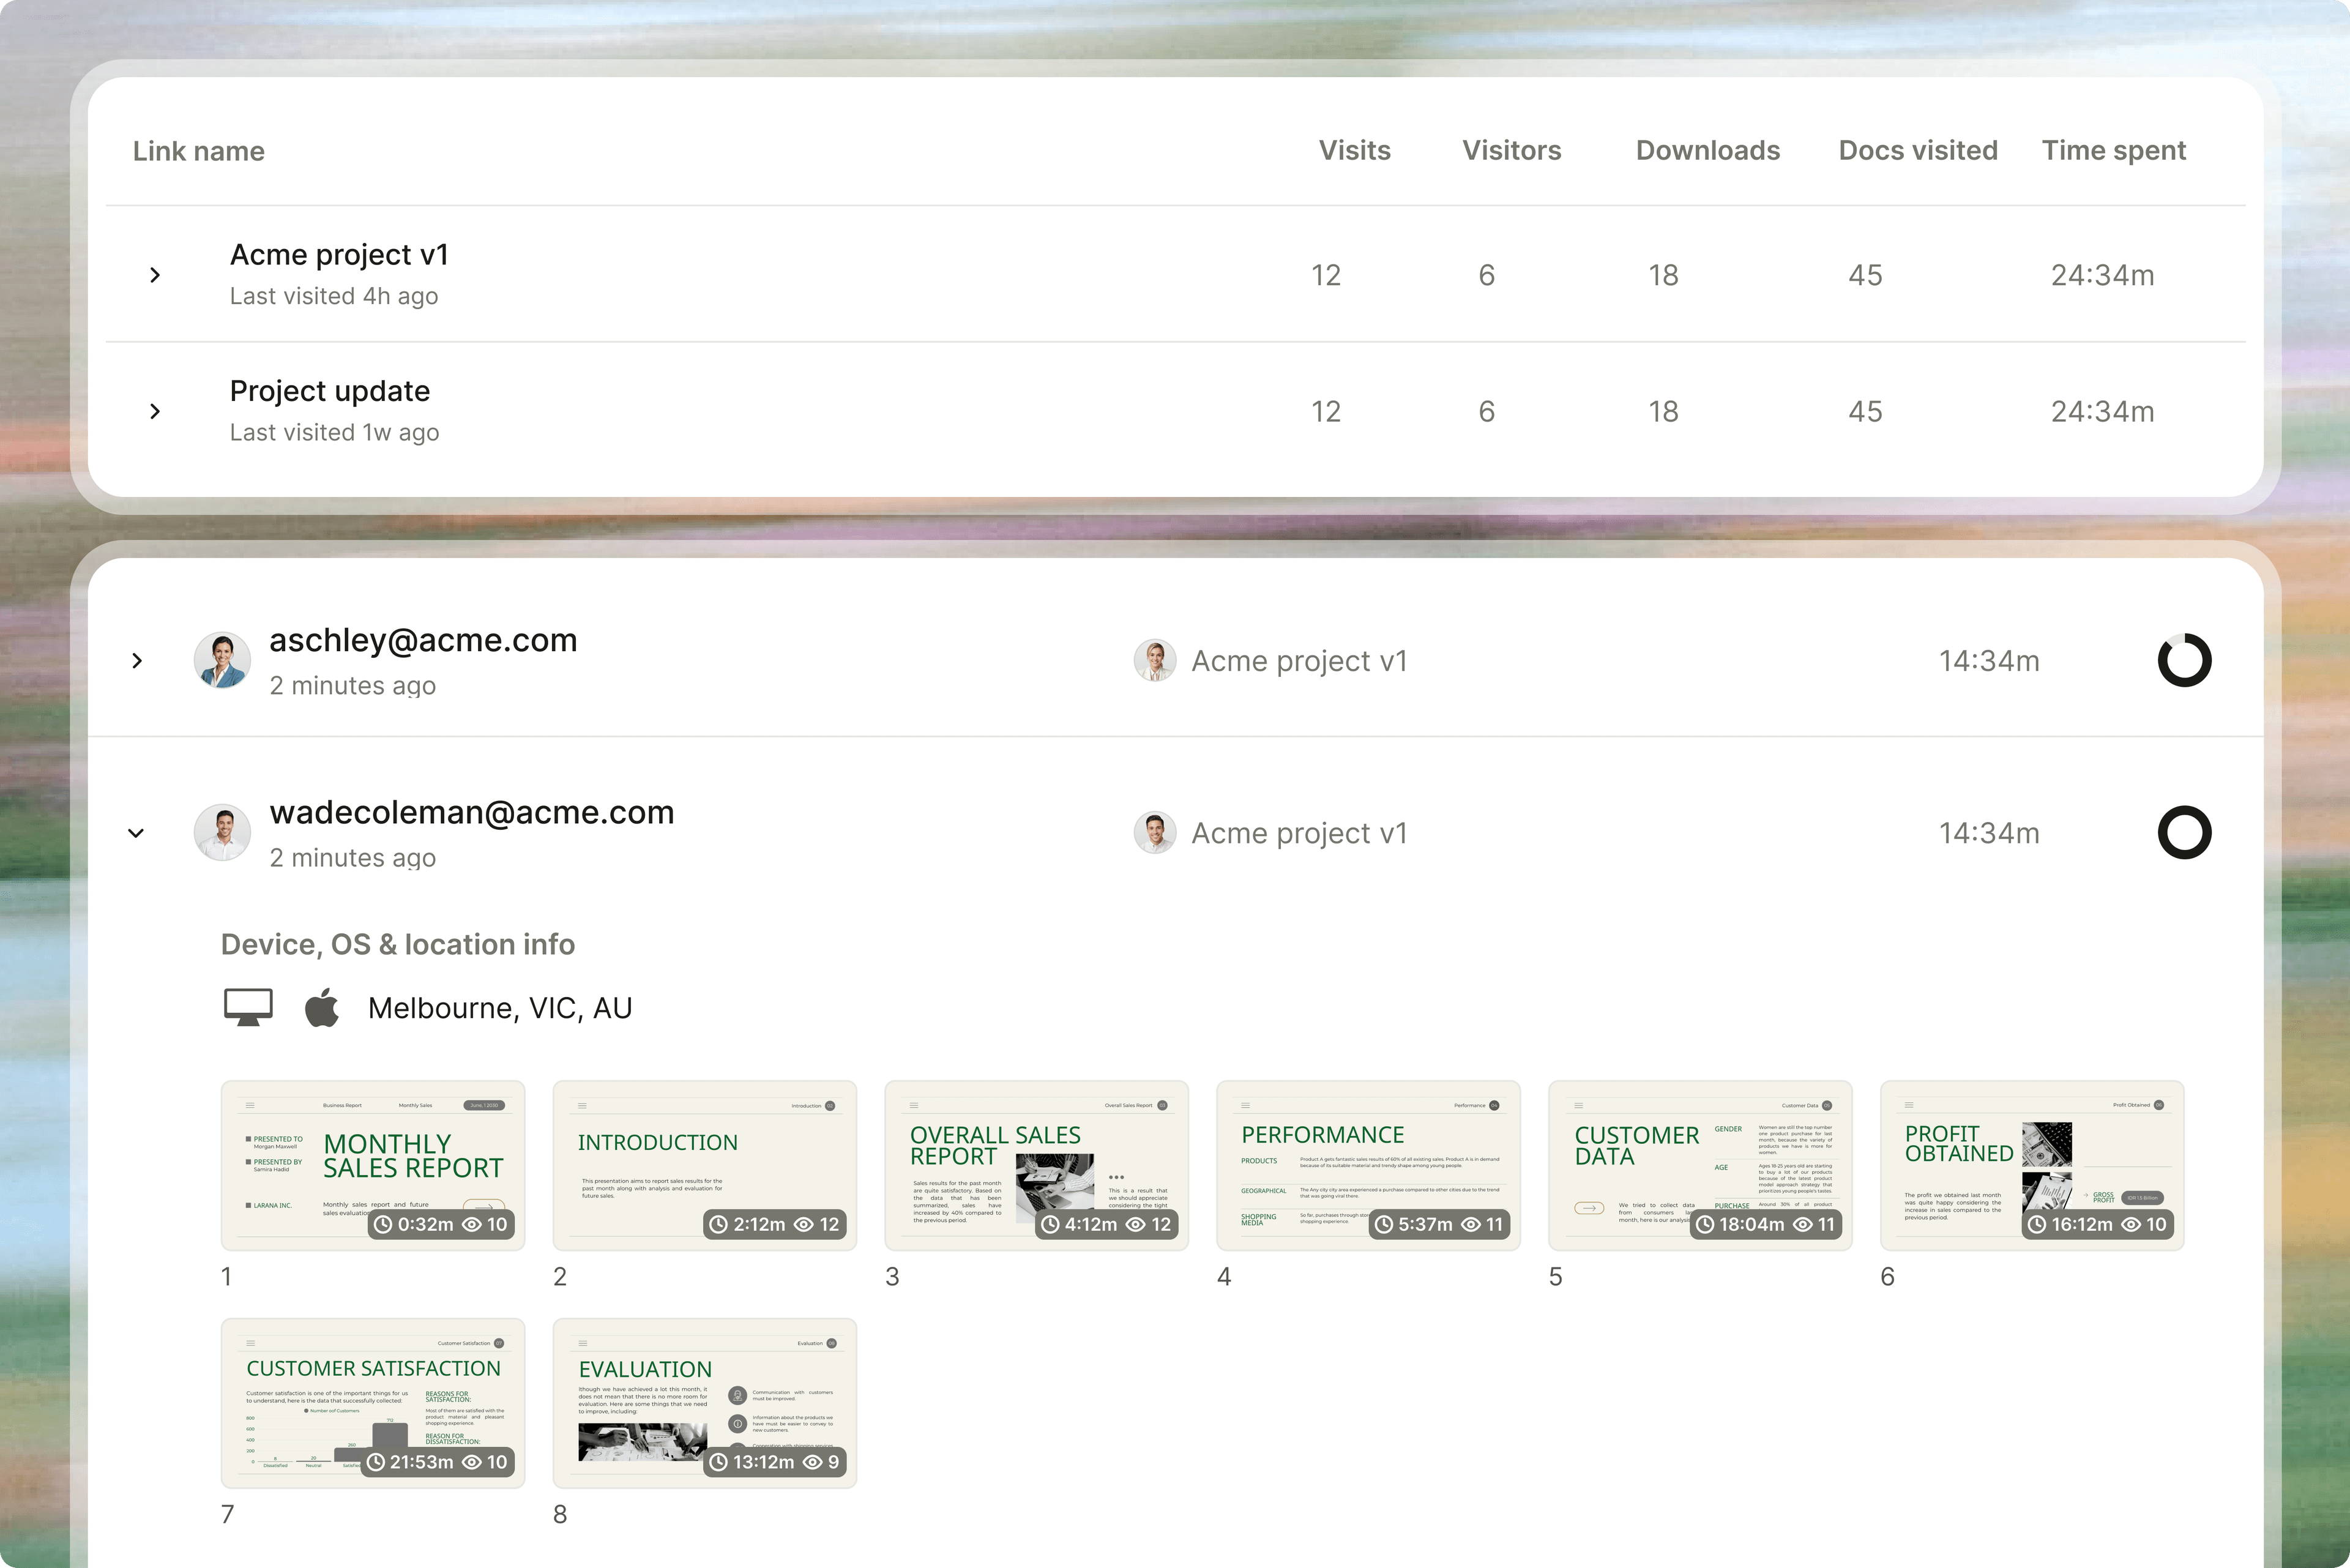
Task: Open the Overall Sales Report slide thumbnail
Action: [x=1036, y=1165]
